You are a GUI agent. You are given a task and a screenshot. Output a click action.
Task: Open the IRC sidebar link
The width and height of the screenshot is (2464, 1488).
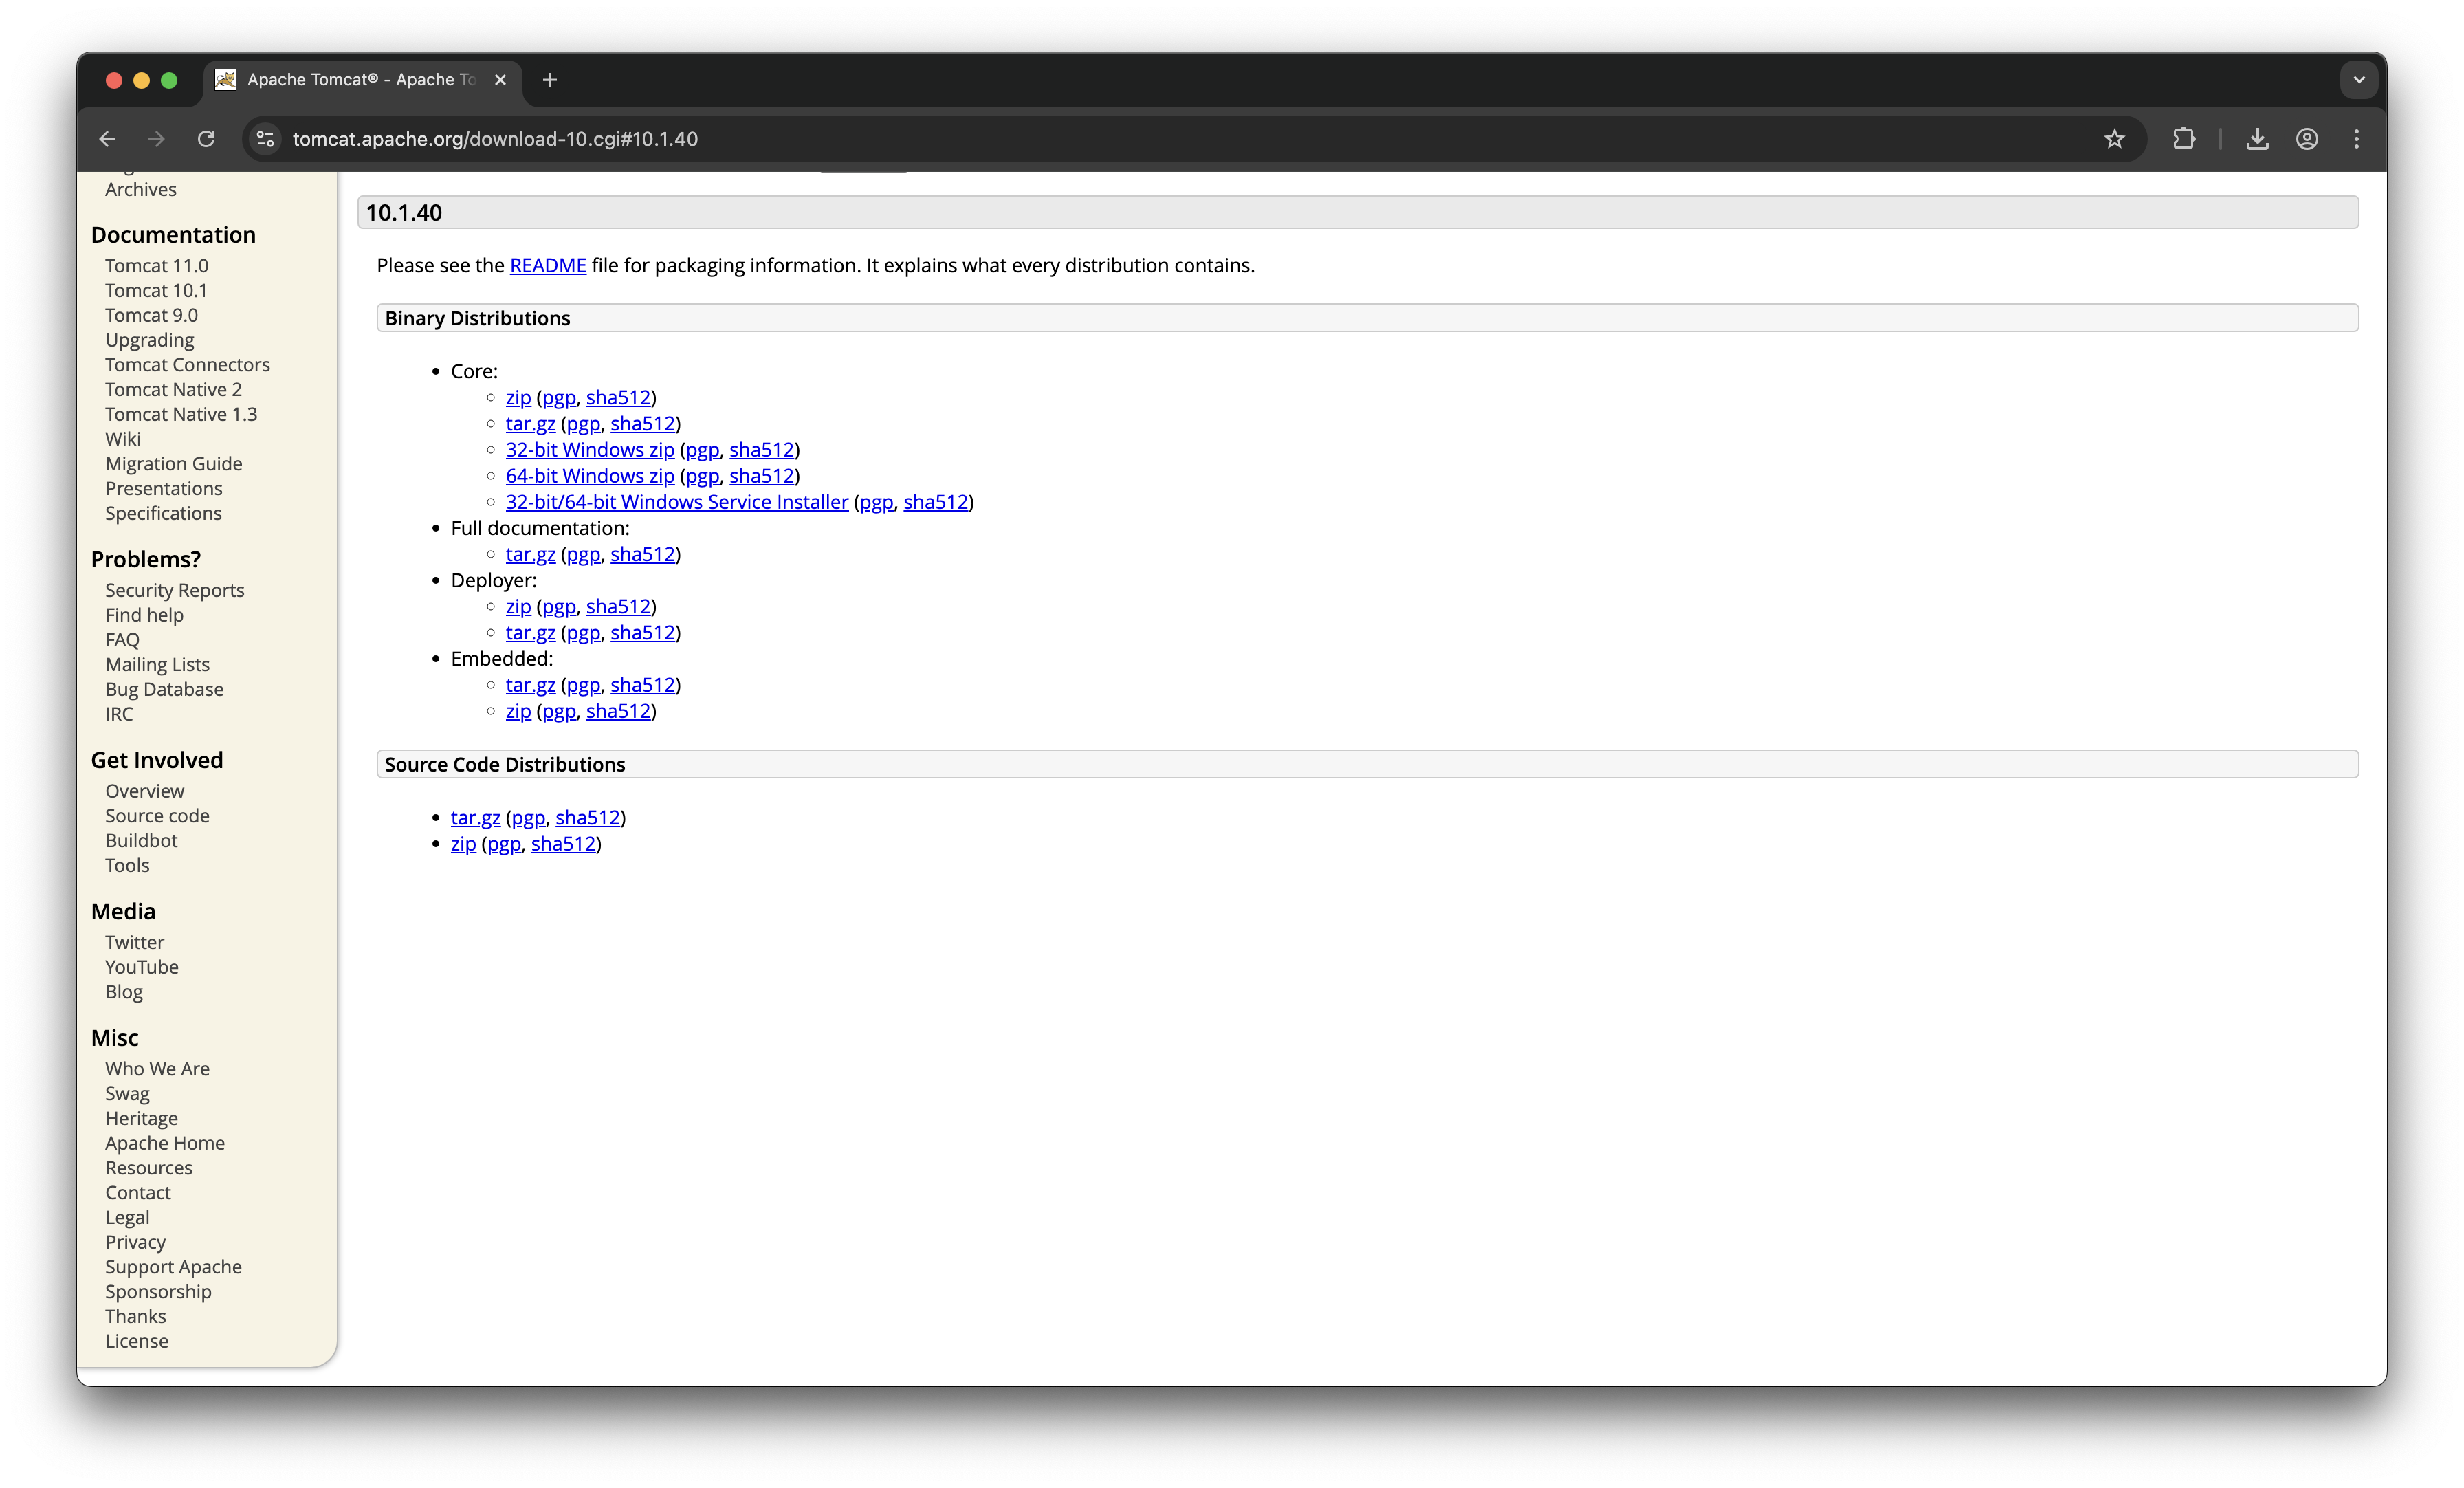[x=119, y=714]
